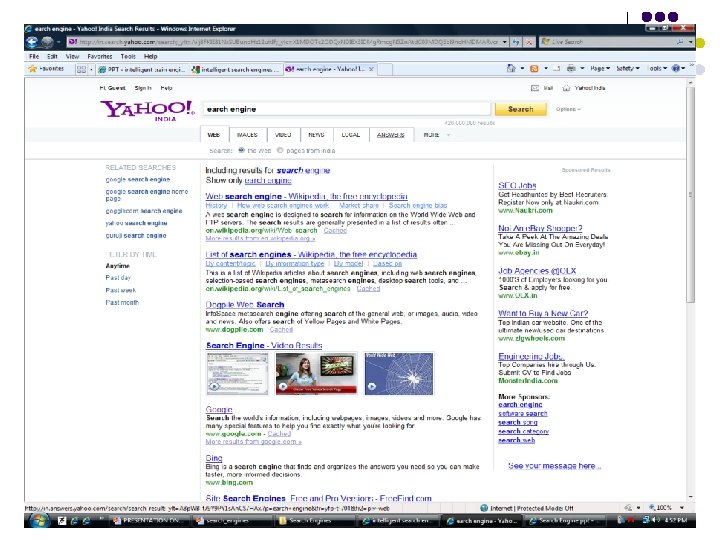The width and height of the screenshot is (720, 540).
Task: Open Dogpile Web Search result
Action: coord(245,304)
